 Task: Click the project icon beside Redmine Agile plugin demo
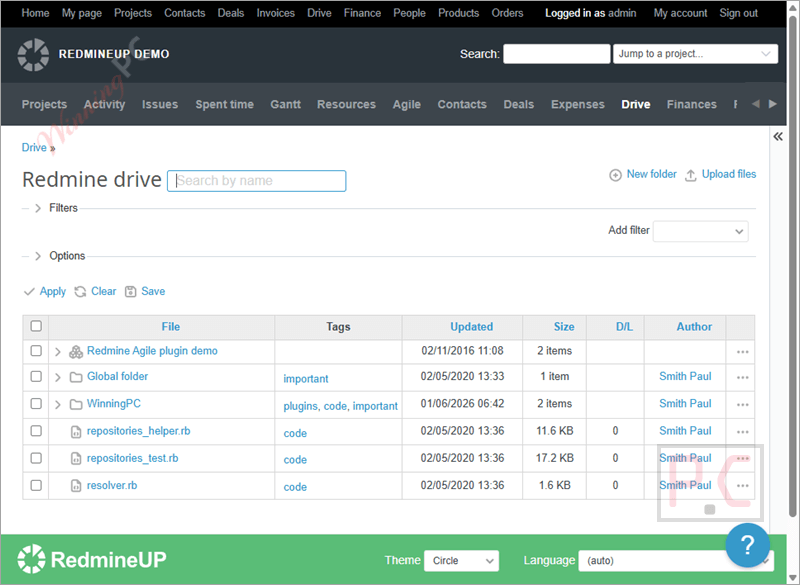pos(76,351)
